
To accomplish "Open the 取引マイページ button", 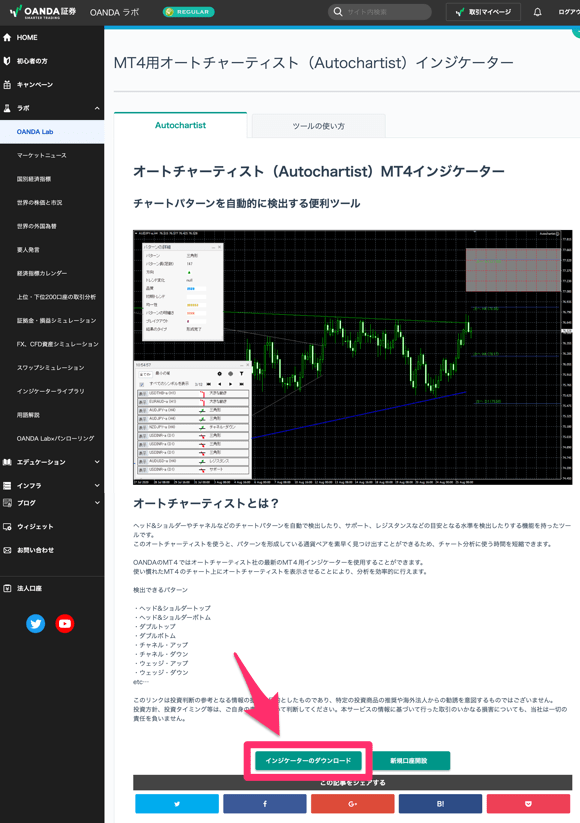I will 483,12.
